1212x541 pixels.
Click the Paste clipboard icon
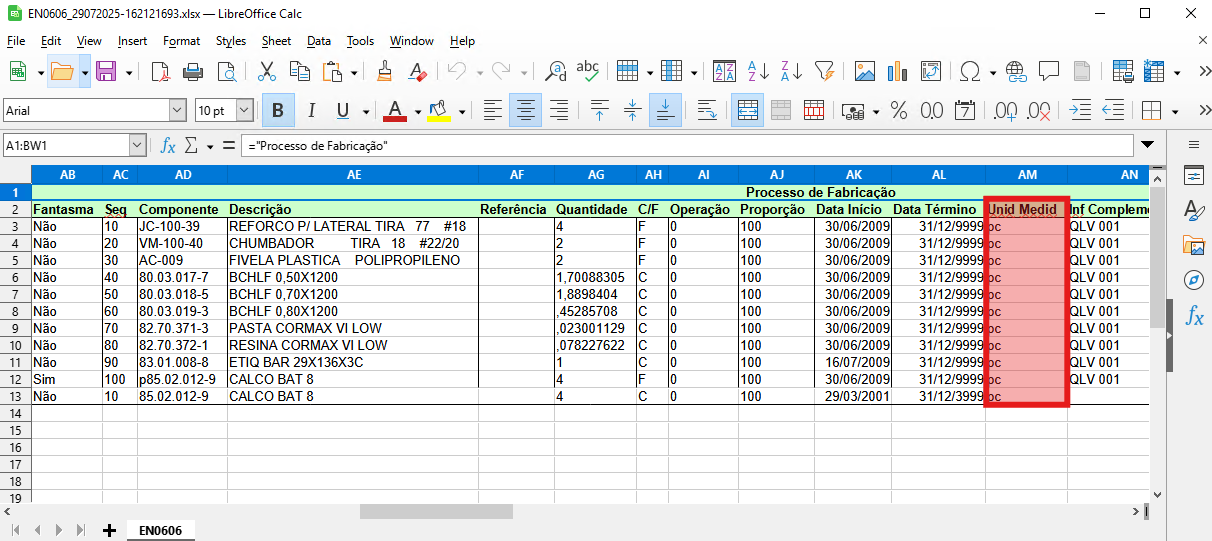coord(332,72)
